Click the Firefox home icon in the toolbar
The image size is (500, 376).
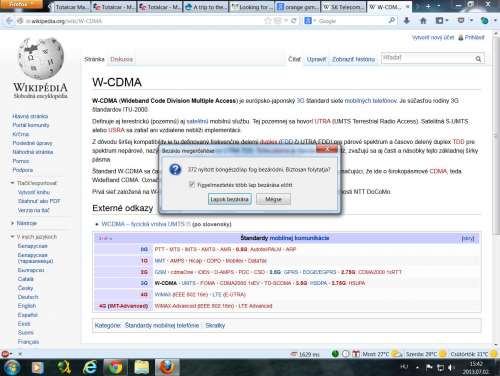(x=423, y=21)
